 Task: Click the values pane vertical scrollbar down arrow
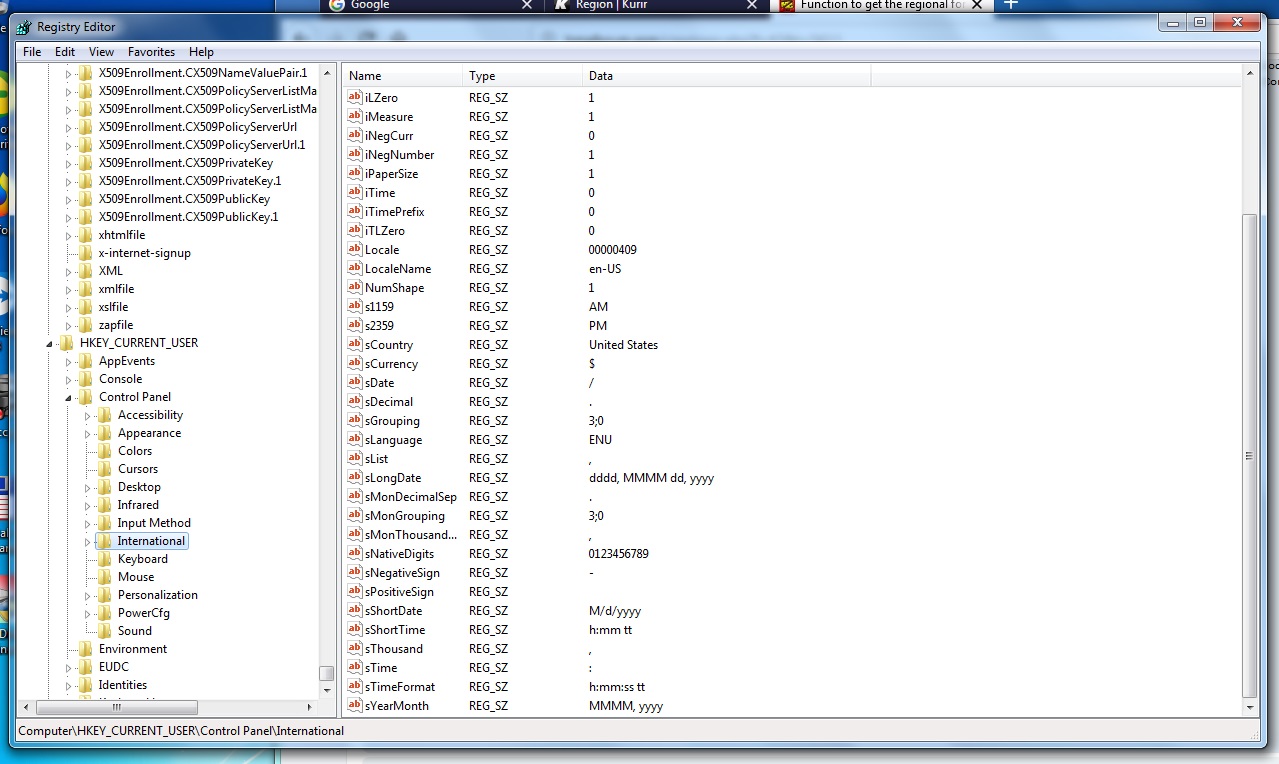click(1249, 706)
